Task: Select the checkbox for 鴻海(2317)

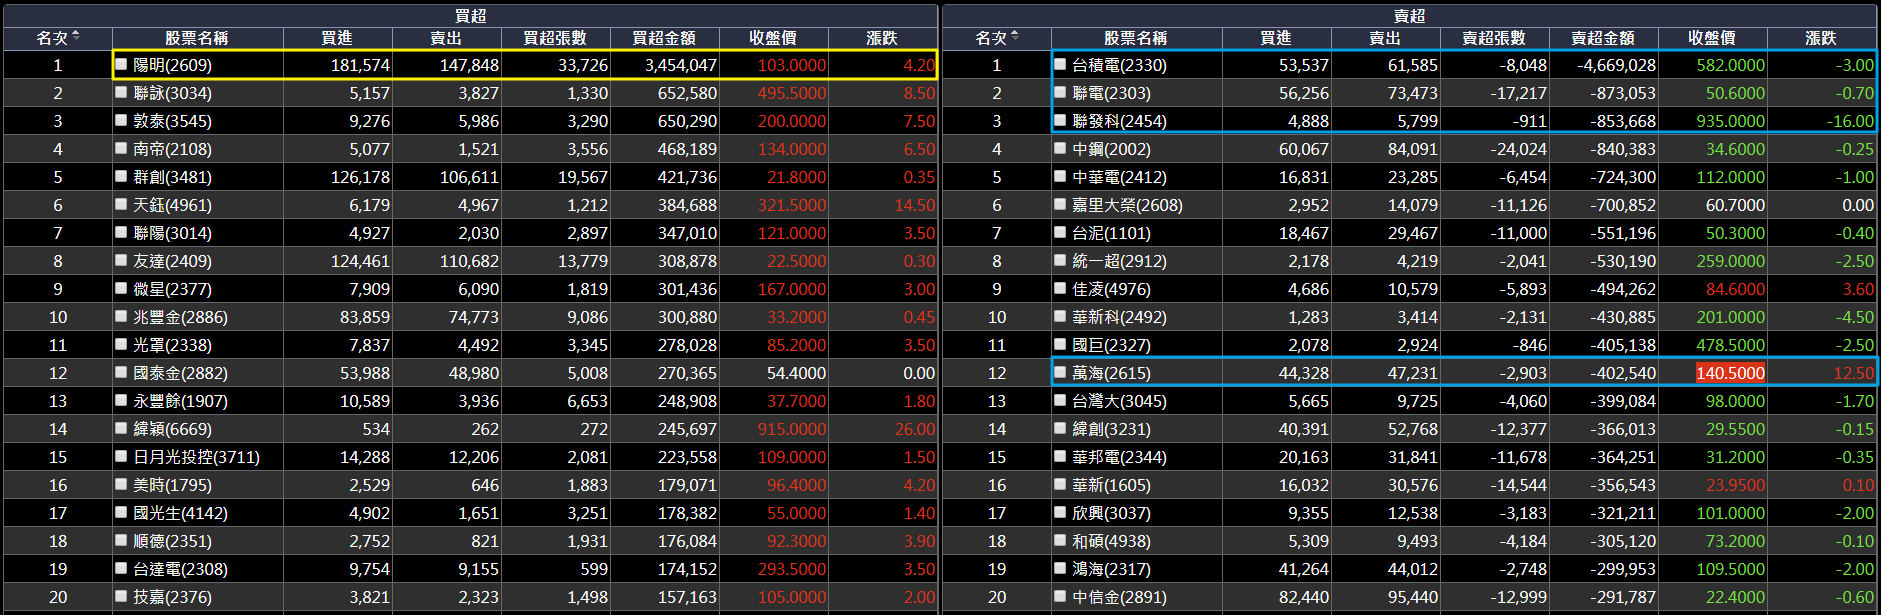Action: click(x=1060, y=568)
